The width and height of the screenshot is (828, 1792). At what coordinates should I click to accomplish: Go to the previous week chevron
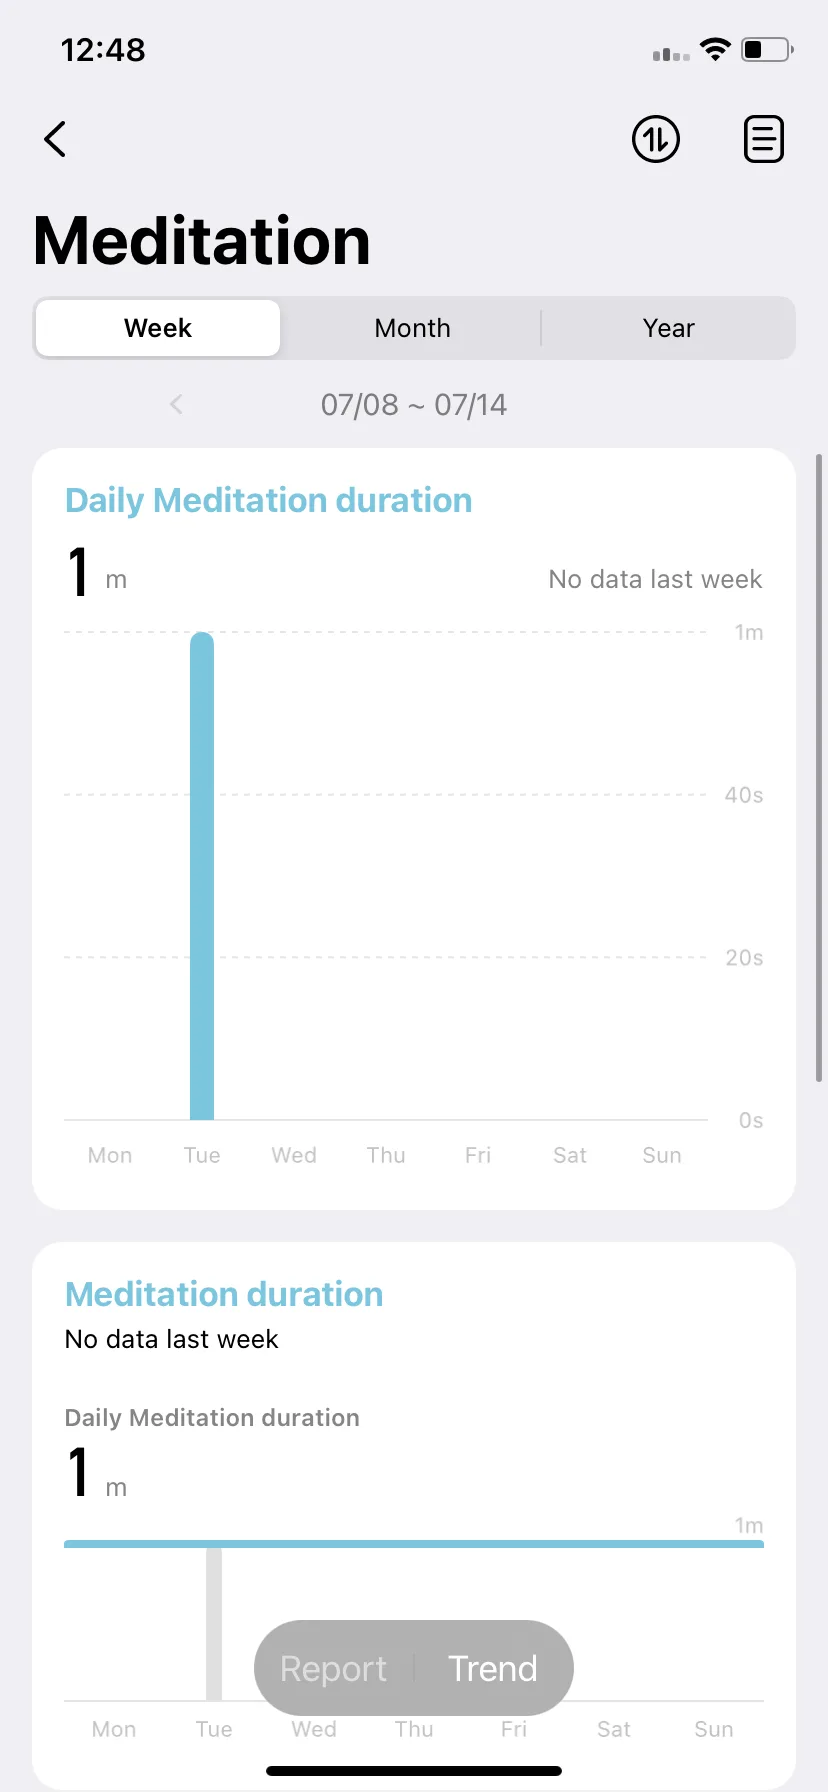(176, 404)
